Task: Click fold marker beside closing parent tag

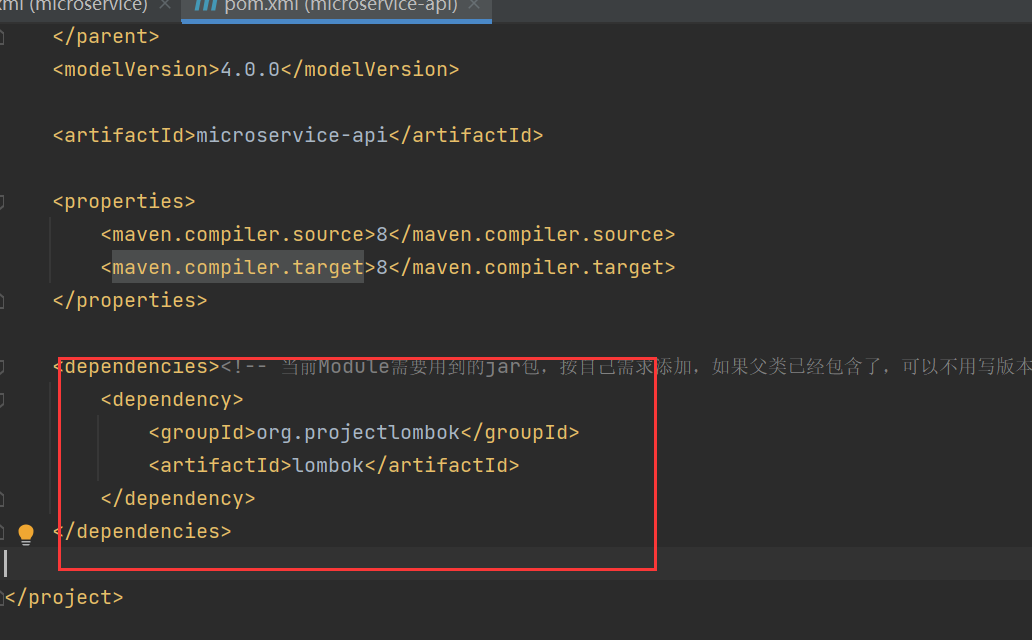Action: tap(2, 37)
